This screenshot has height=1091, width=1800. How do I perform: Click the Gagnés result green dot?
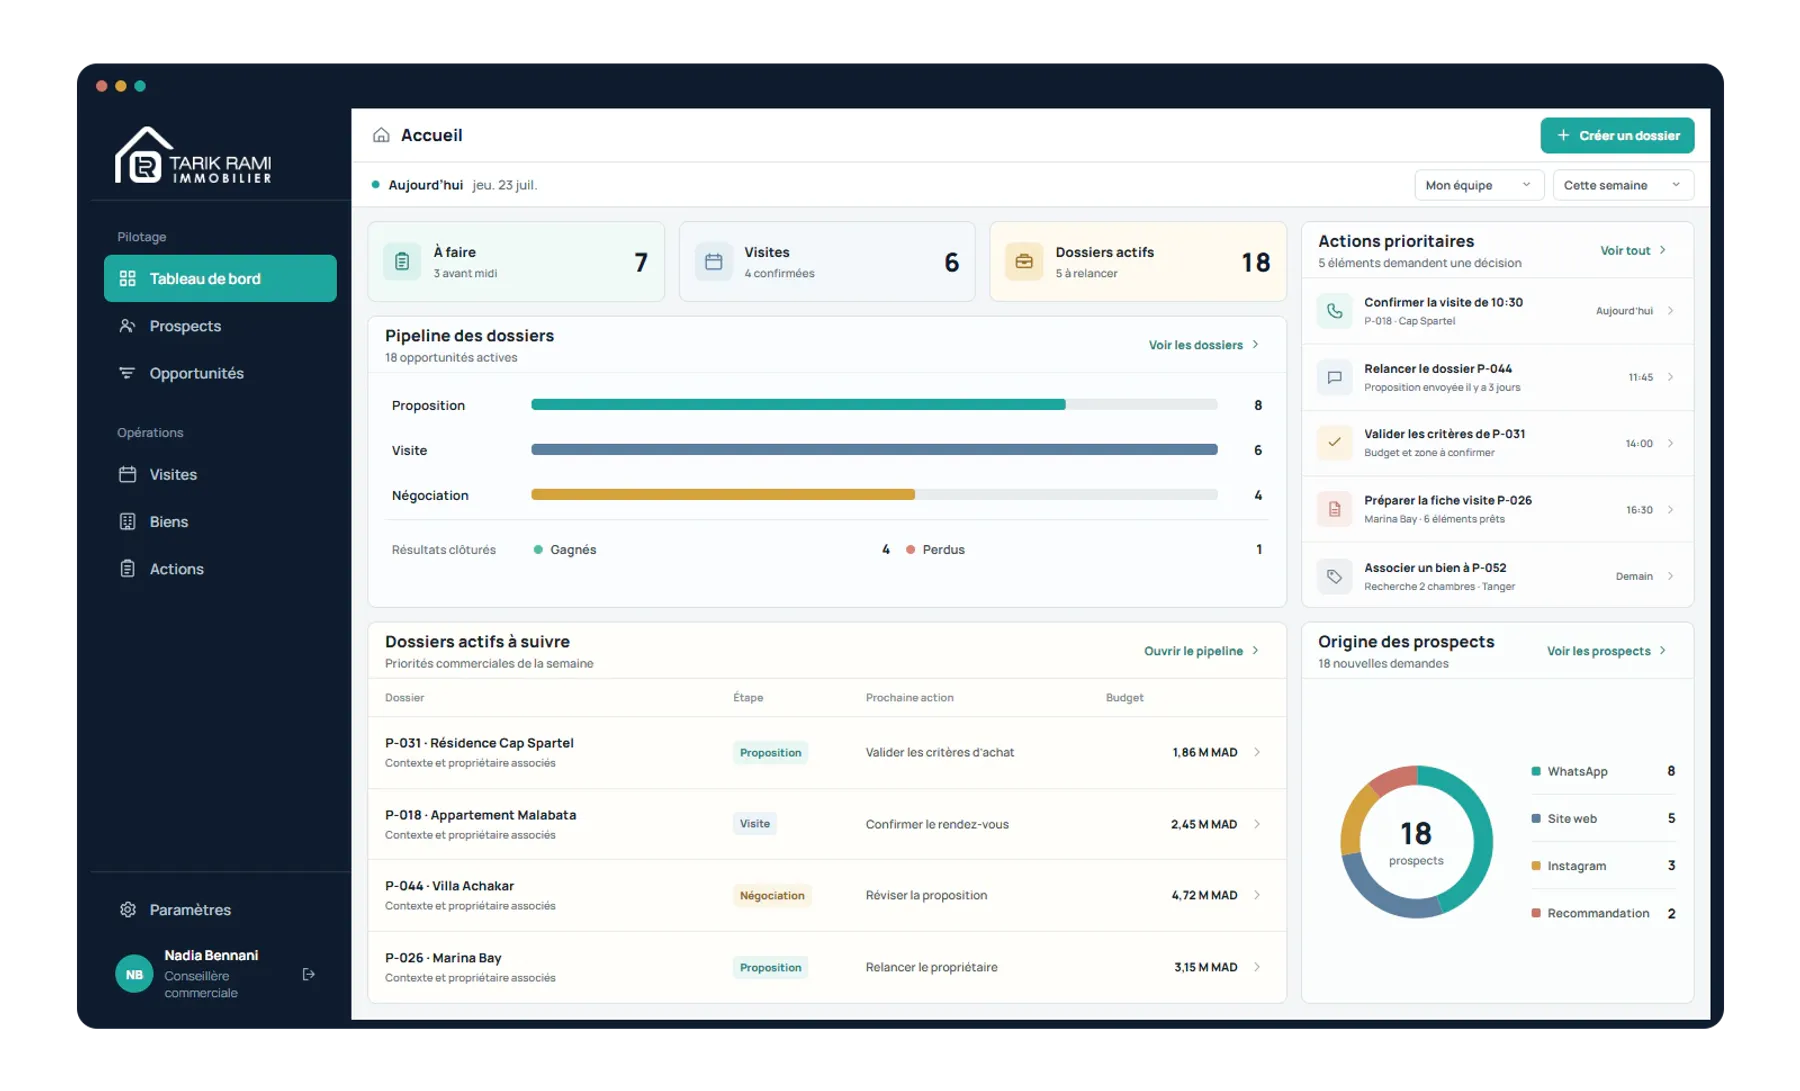pyautogui.click(x=538, y=550)
